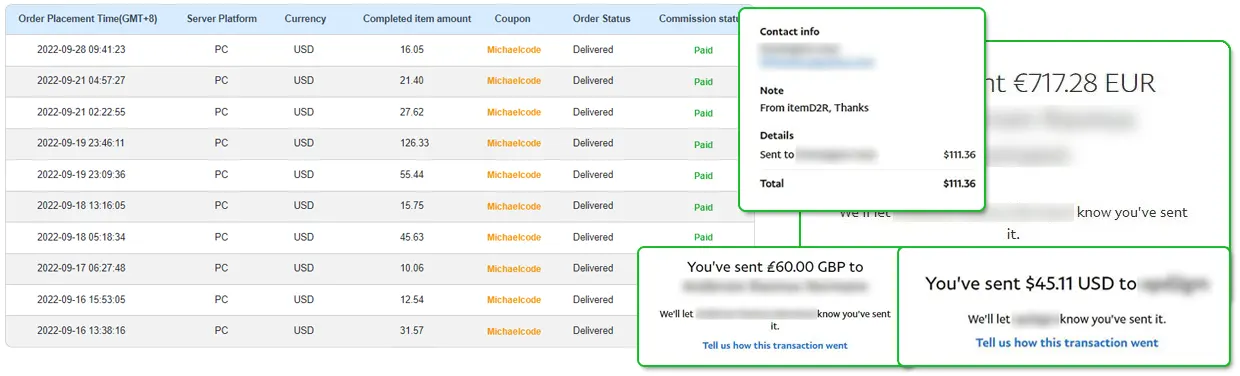Click the Currency column header
This screenshot has height=376, width=1240.
pyautogui.click(x=305, y=19)
